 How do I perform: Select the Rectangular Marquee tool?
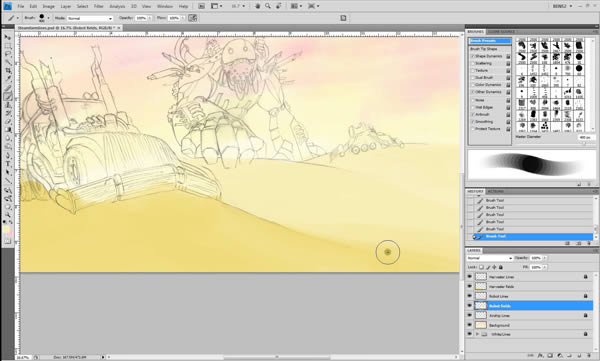click(x=7, y=46)
